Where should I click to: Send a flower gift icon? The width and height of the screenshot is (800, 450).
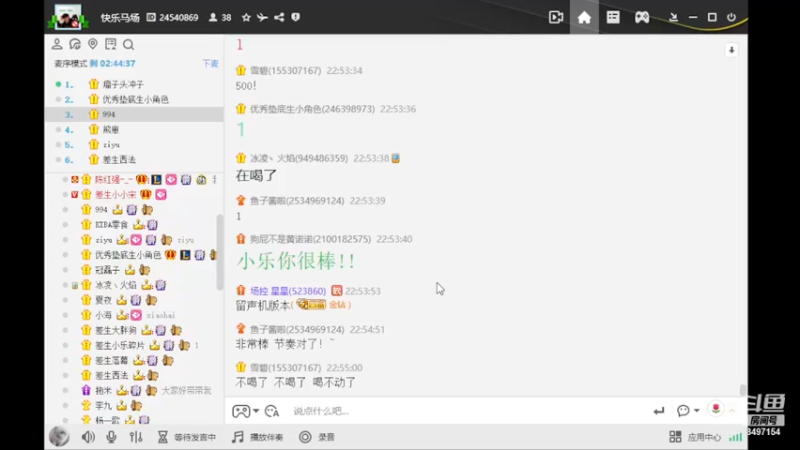point(716,409)
